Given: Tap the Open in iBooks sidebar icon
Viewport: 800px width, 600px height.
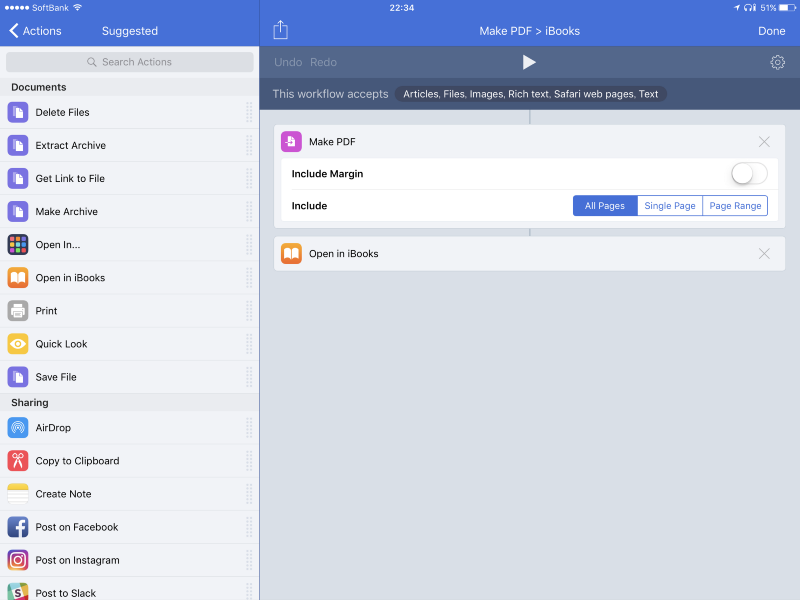Looking at the screenshot, I should 18,278.
